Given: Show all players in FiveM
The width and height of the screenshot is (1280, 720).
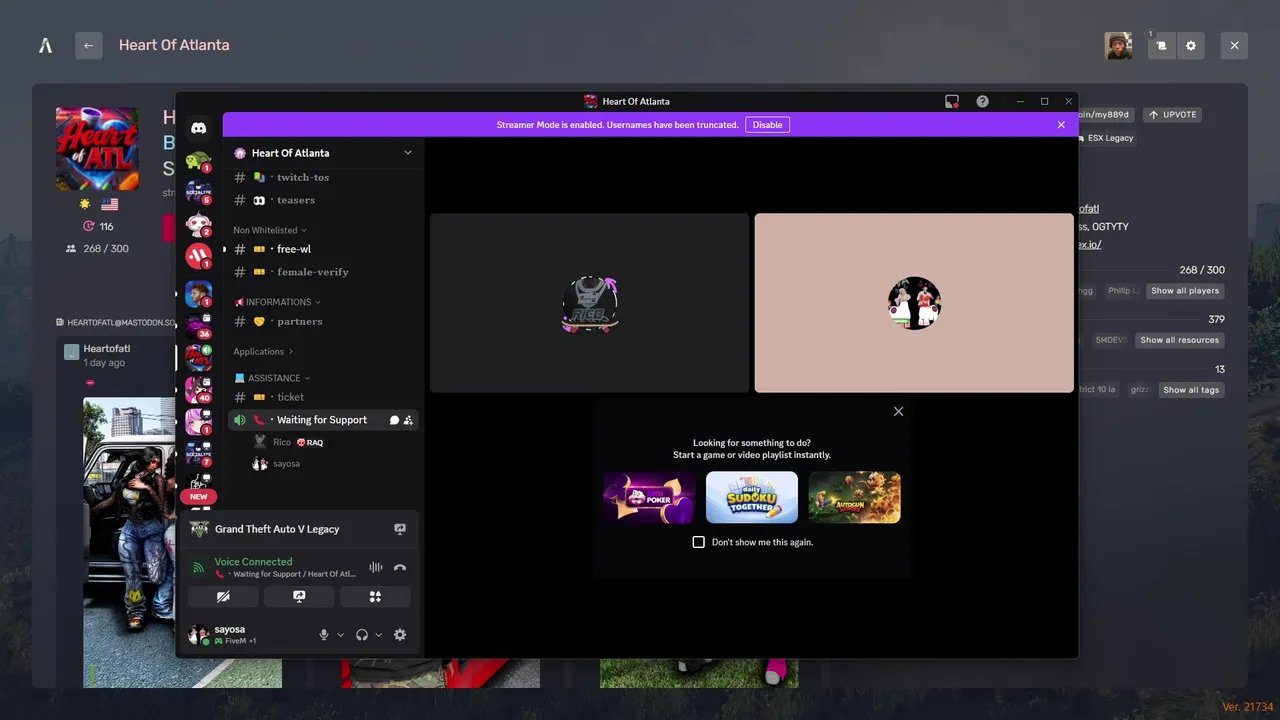Looking at the screenshot, I should tap(1185, 291).
